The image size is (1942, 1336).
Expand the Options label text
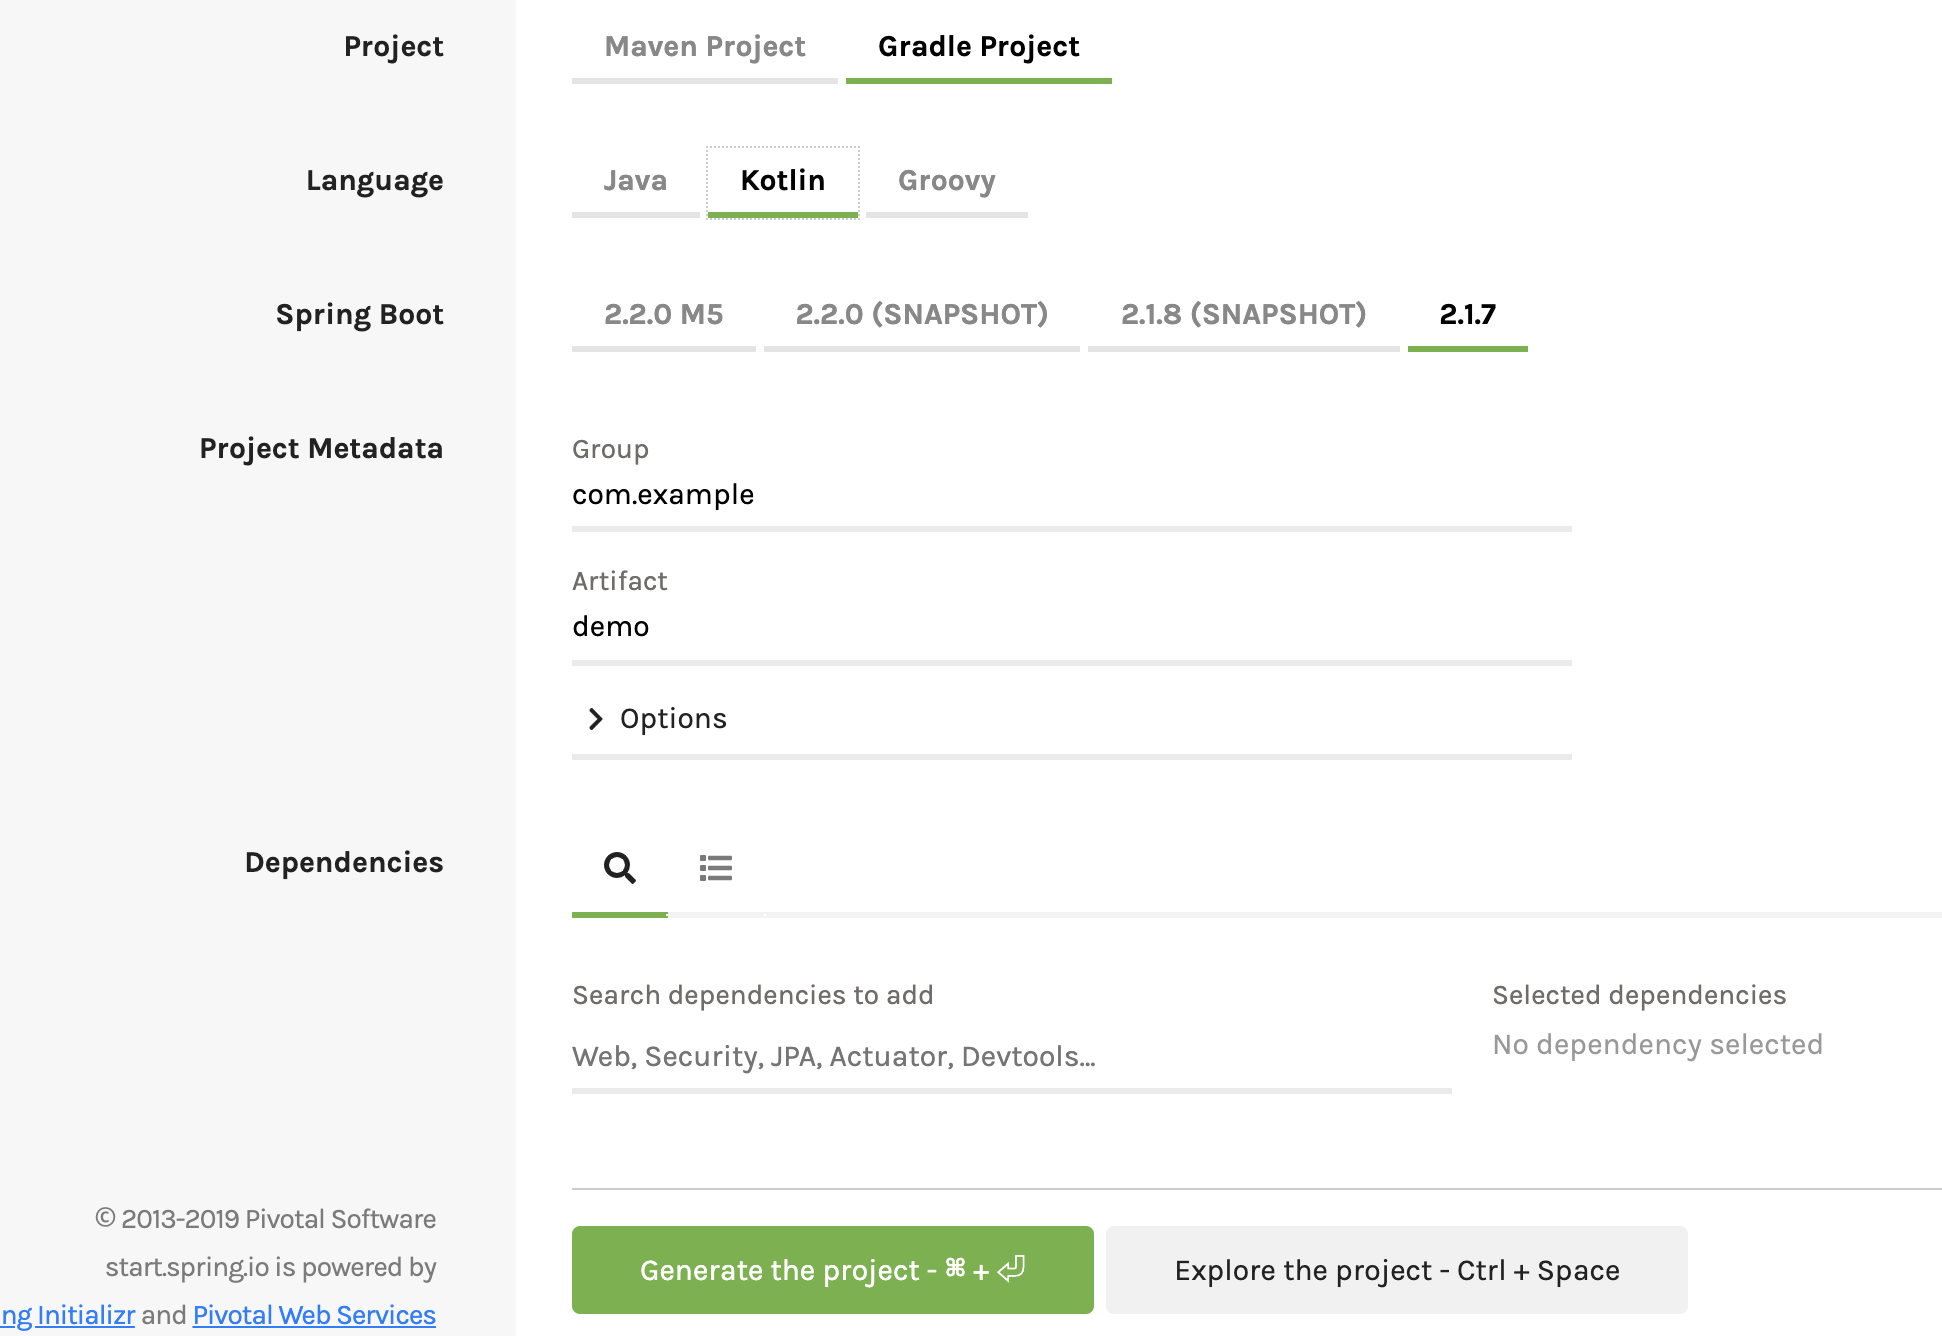673,719
